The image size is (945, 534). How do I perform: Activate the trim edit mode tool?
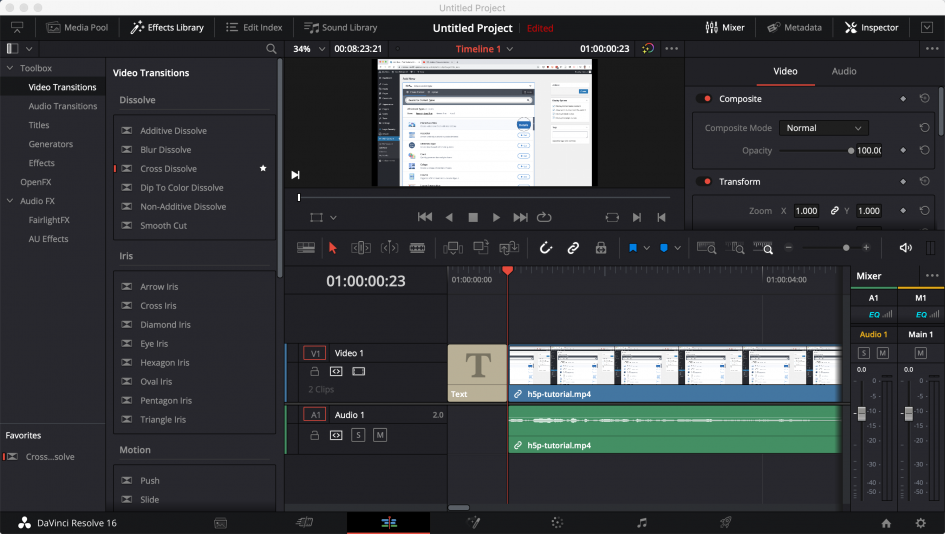361,248
